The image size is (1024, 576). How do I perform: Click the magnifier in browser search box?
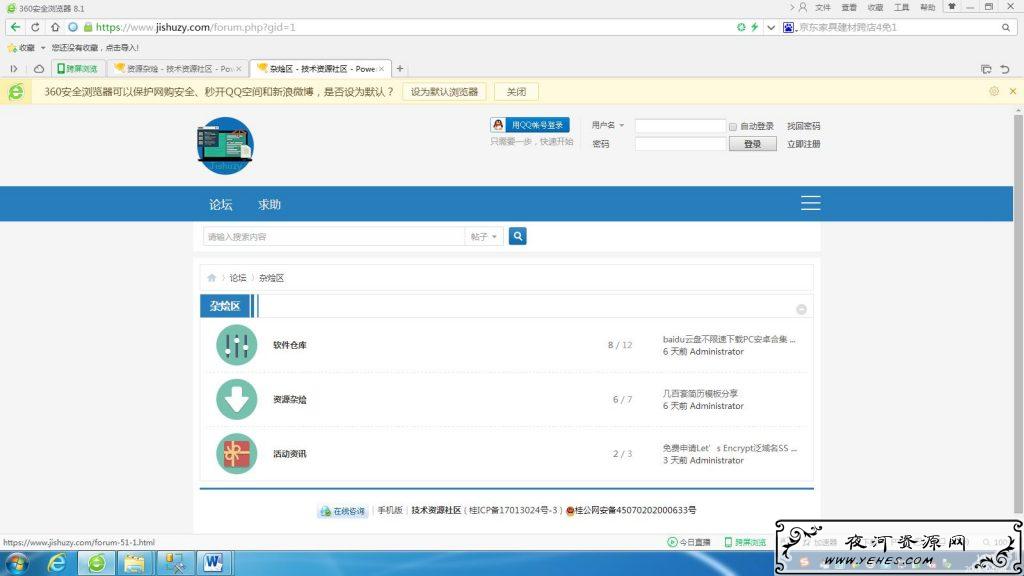(1006, 27)
